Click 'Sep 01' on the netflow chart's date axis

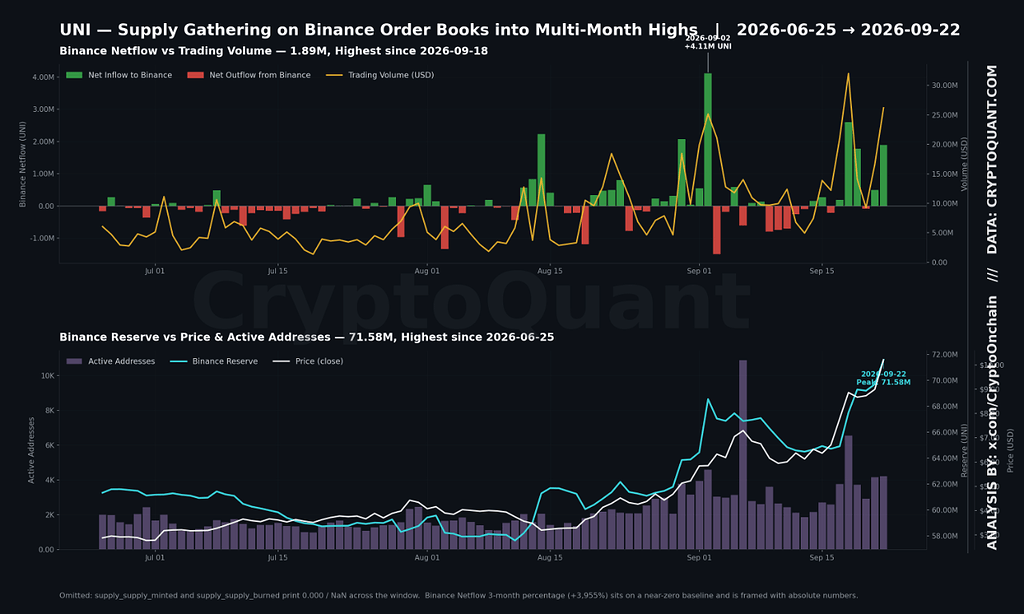click(x=699, y=271)
